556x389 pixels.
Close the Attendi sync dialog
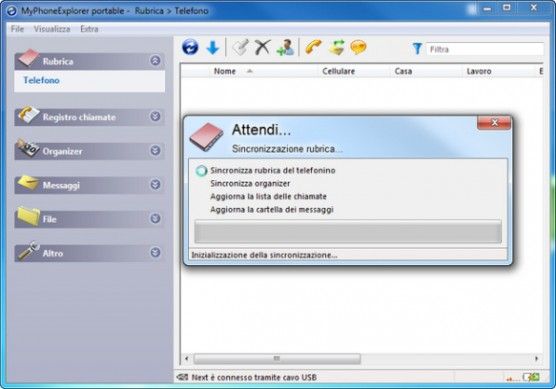(494, 123)
